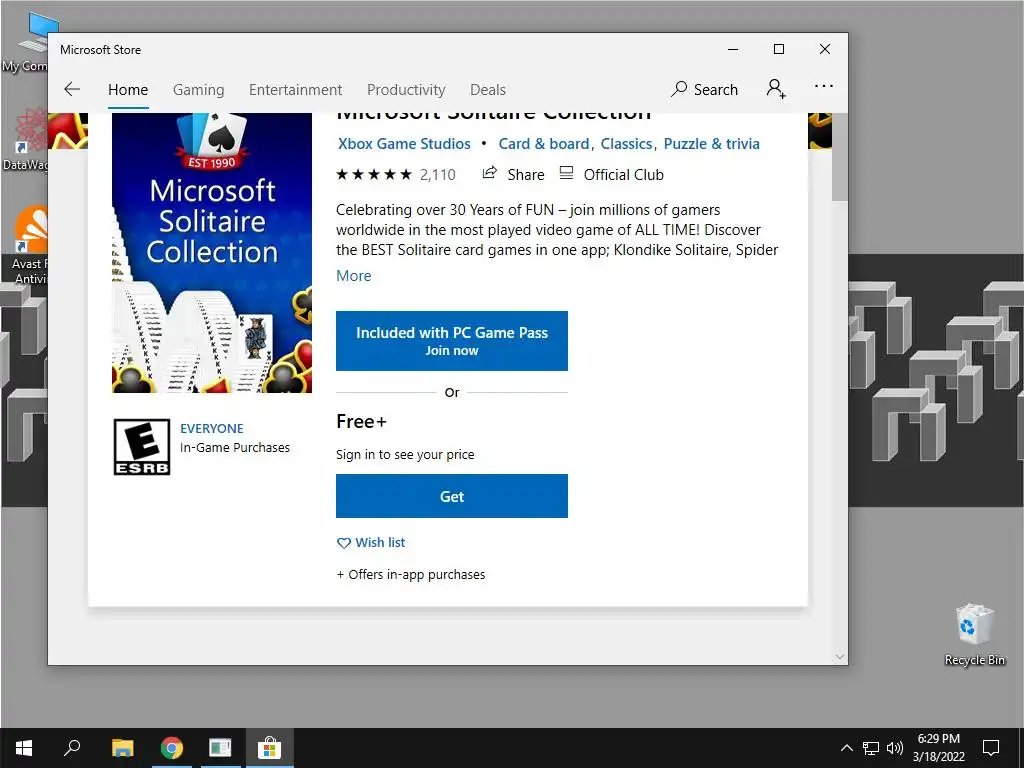
Task: Click the EVERYONE rating link
Action: click(212, 428)
